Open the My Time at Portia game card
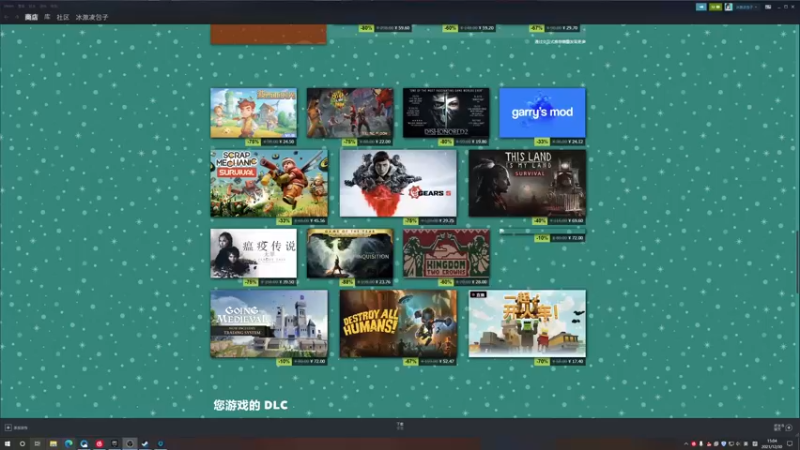This screenshot has height=450, width=800. click(254, 112)
